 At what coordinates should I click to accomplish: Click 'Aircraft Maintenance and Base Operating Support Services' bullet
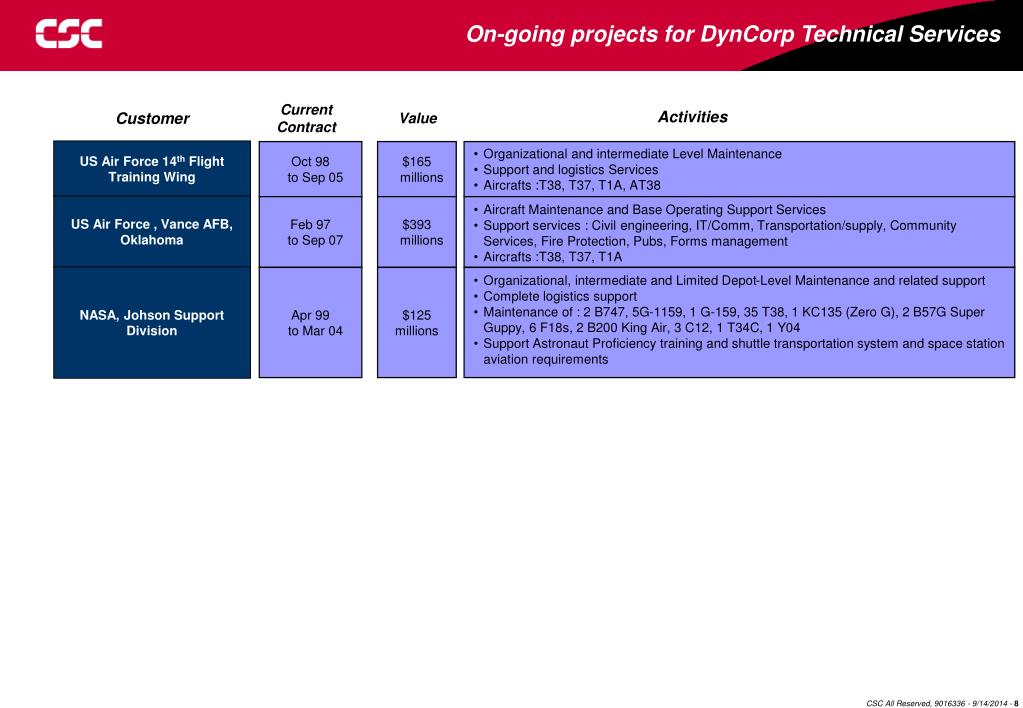[x=650, y=209]
